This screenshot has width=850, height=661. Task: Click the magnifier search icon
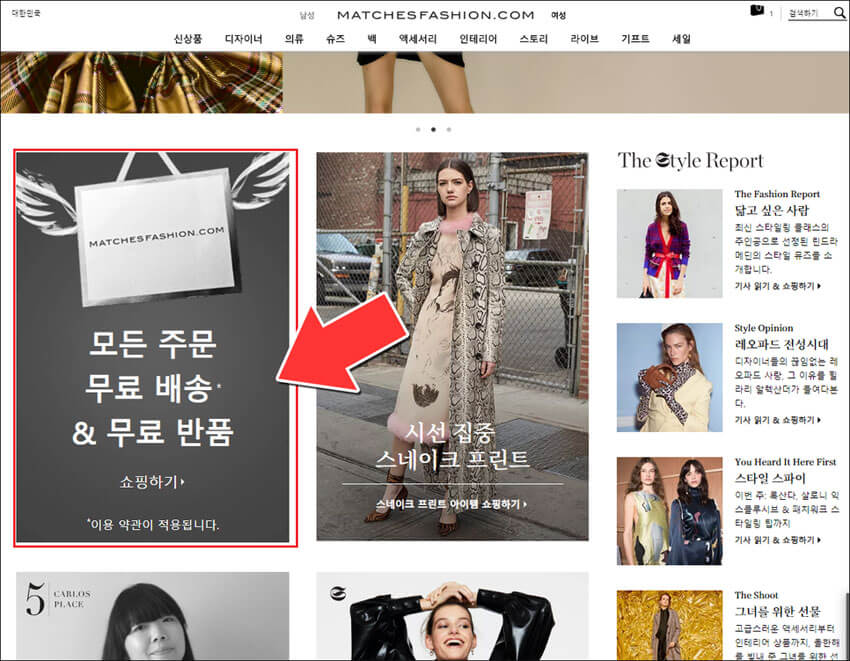[839, 13]
